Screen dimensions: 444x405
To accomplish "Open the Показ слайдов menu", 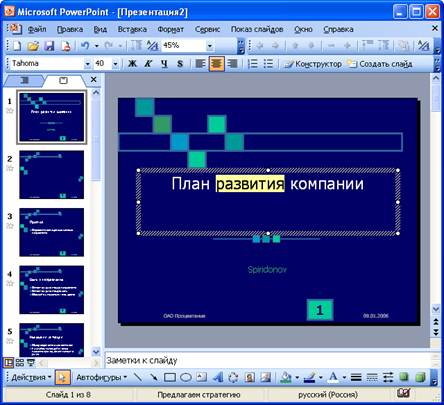I will click(x=257, y=29).
